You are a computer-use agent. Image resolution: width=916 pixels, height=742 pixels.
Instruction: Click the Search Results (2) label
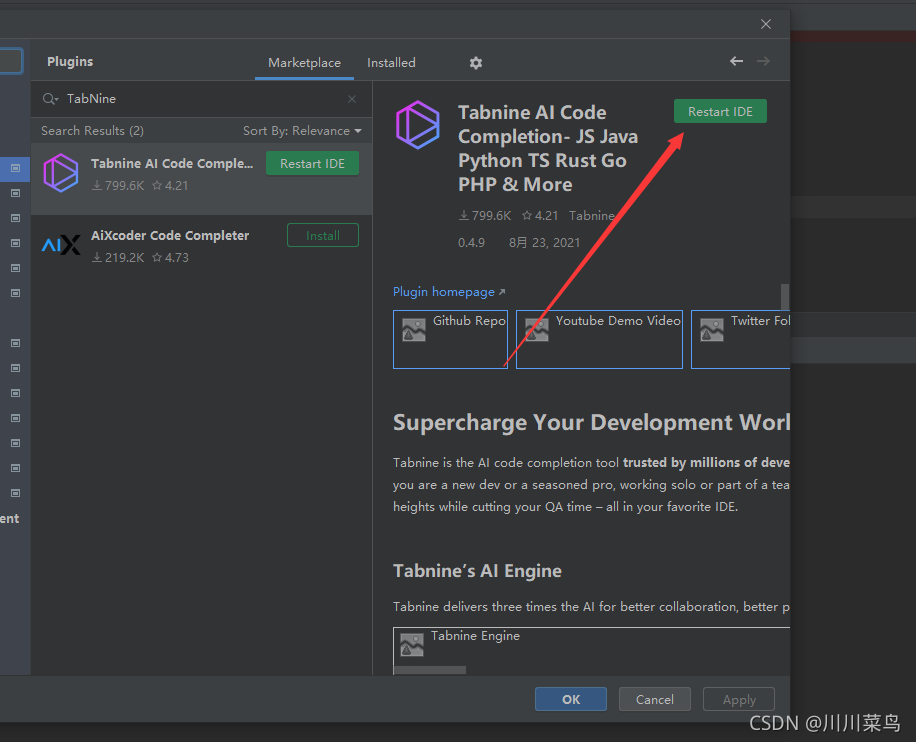pos(92,131)
